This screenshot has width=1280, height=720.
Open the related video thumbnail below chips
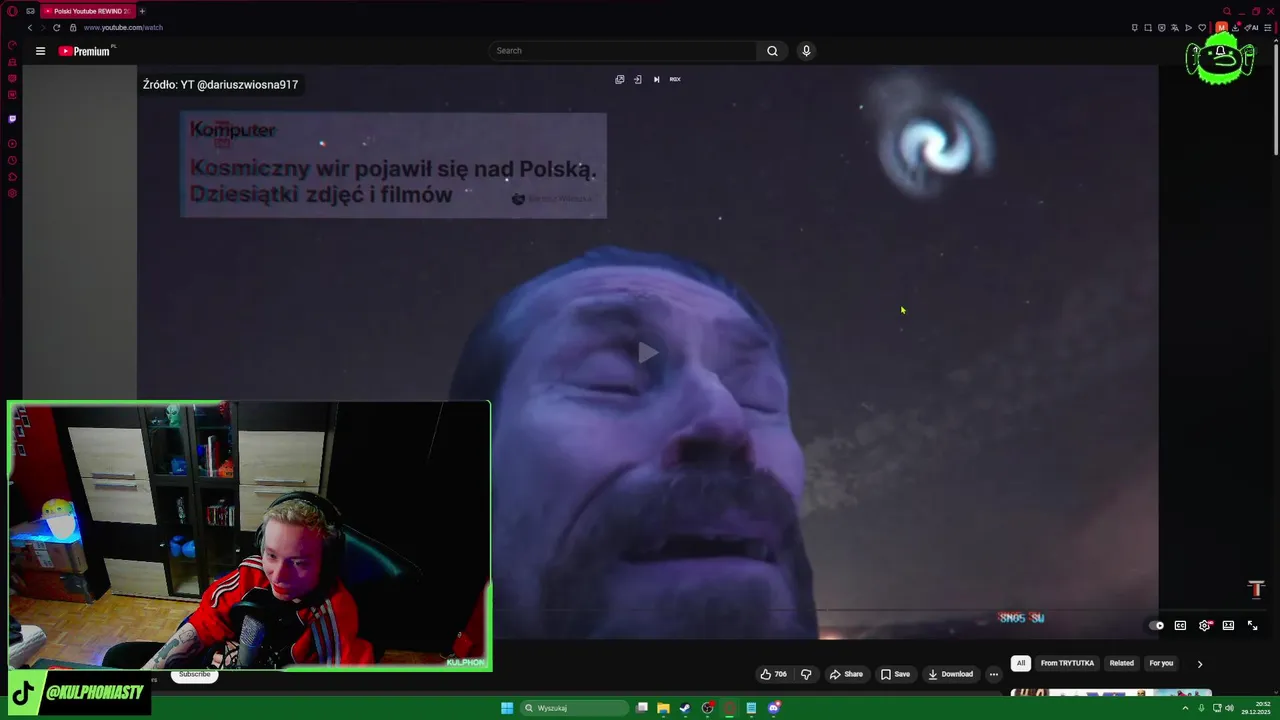tap(1111, 692)
